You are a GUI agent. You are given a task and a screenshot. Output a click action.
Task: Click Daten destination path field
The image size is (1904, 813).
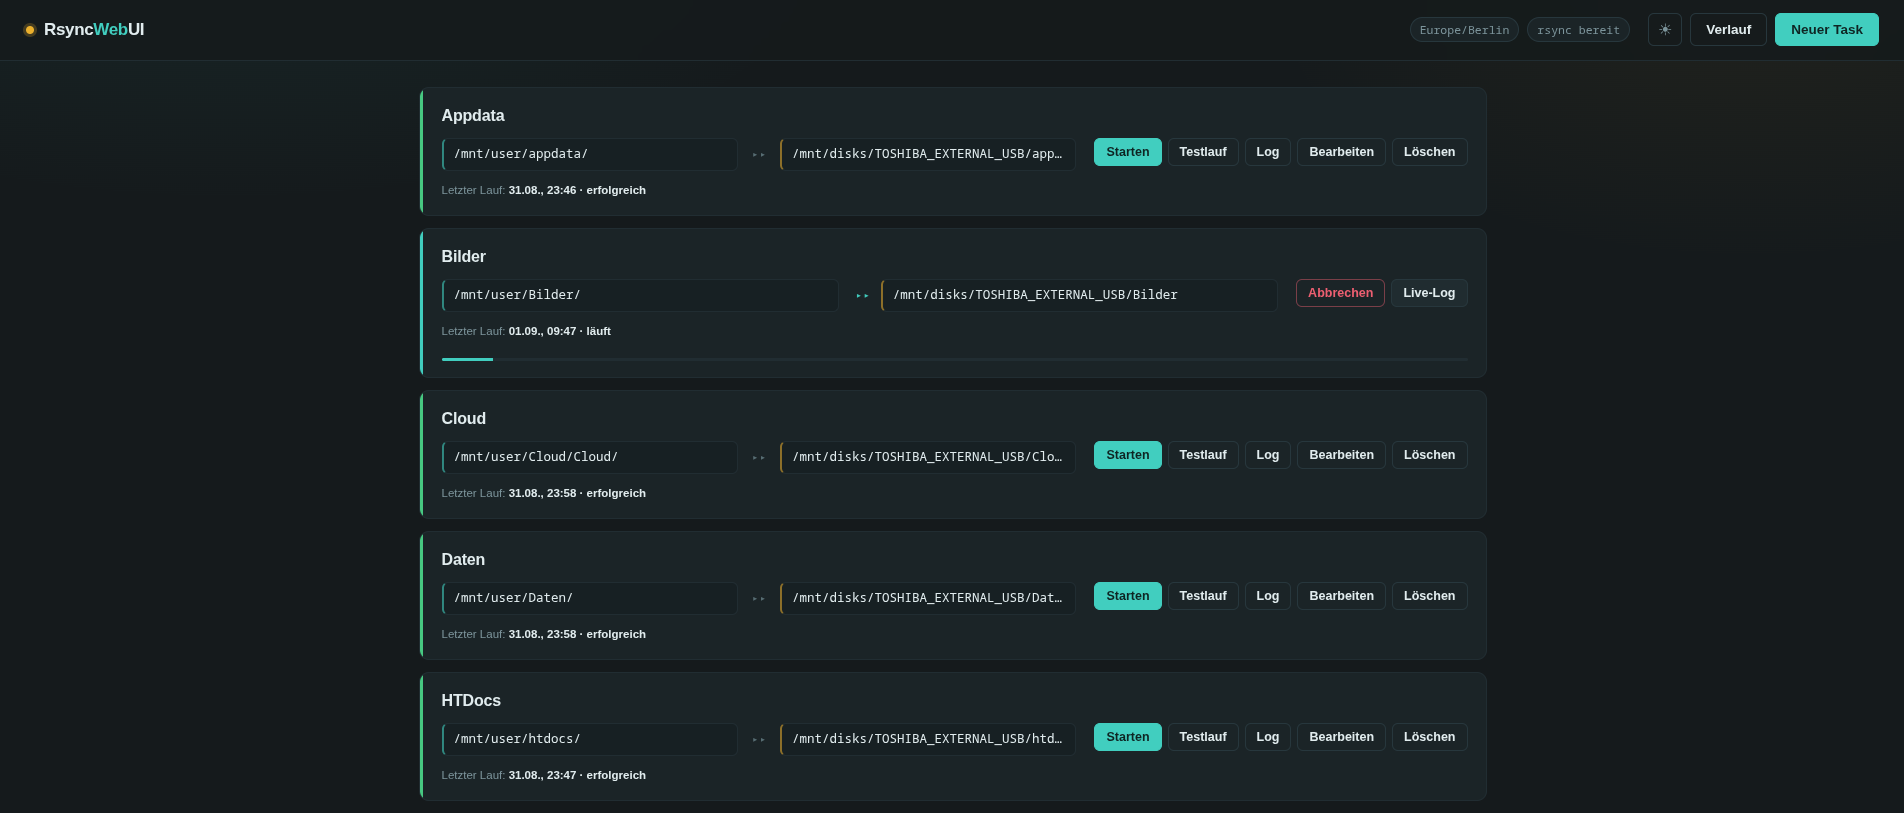pyautogui.click(x=928, y=598)
